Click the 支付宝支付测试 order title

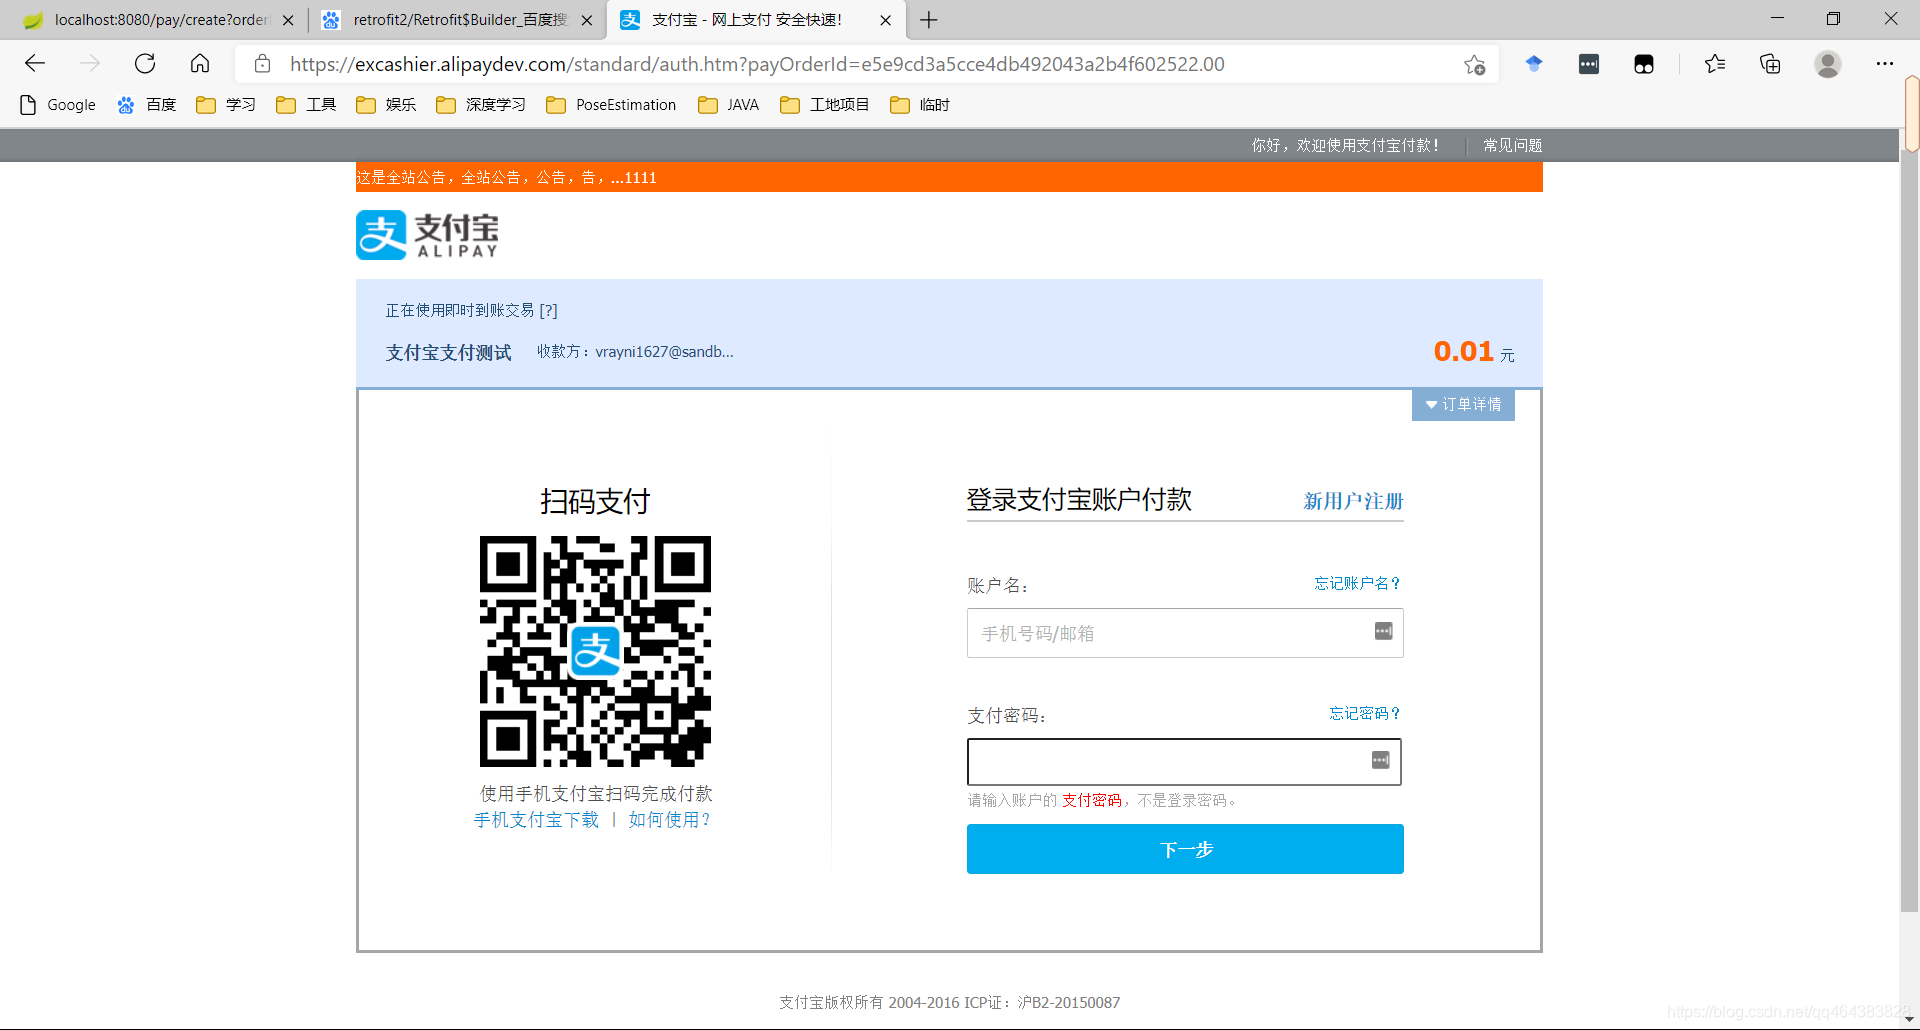[x=449, y=353]
